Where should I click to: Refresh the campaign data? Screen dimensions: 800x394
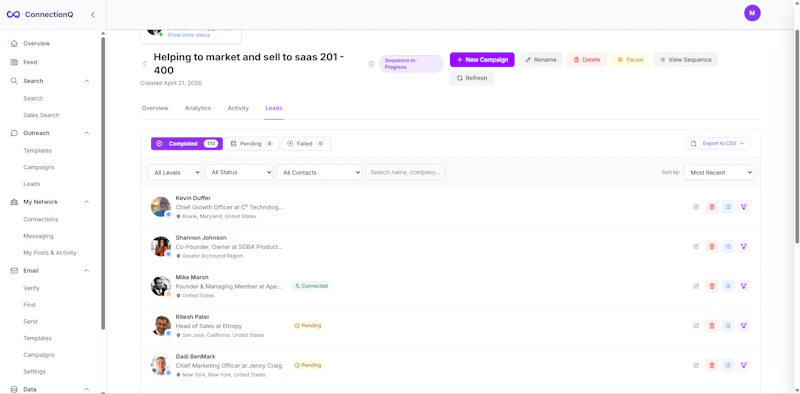tap(472, 78)
